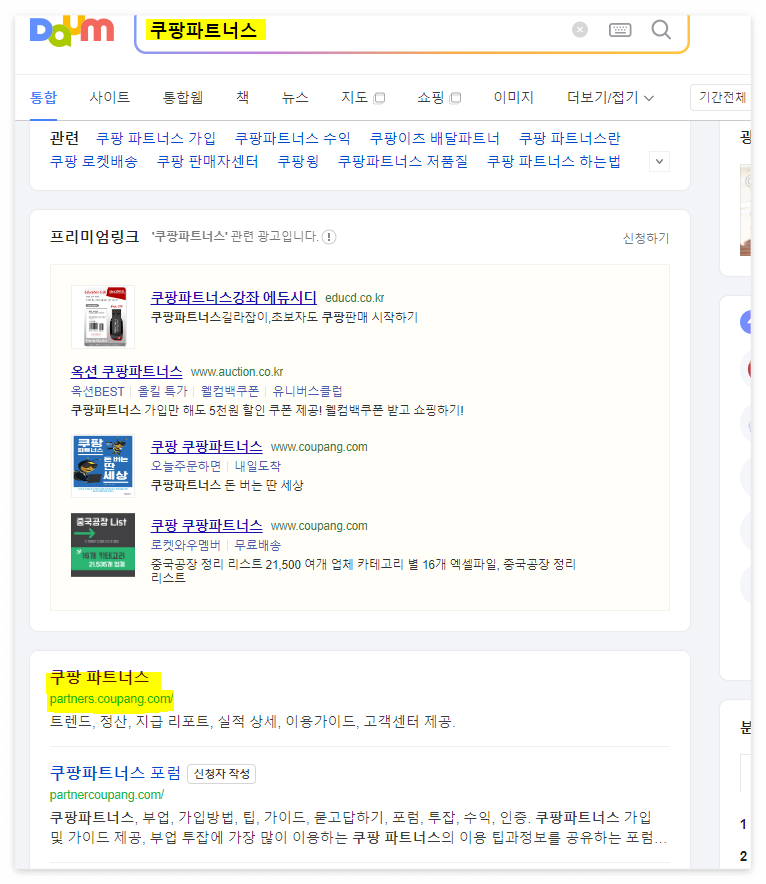This screenshot has height=884, width=766.
Task: Click the 옥션BEST sublink
Action: (x=98, y=391)
